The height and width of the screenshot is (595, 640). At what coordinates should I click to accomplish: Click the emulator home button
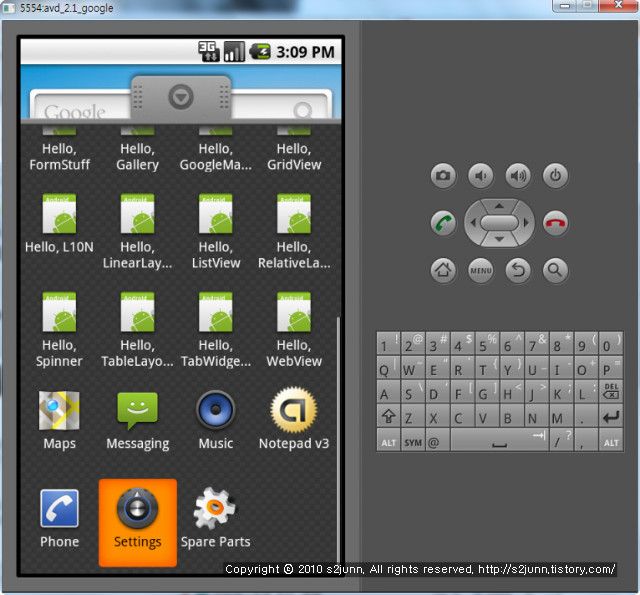[x=443, y=270]
